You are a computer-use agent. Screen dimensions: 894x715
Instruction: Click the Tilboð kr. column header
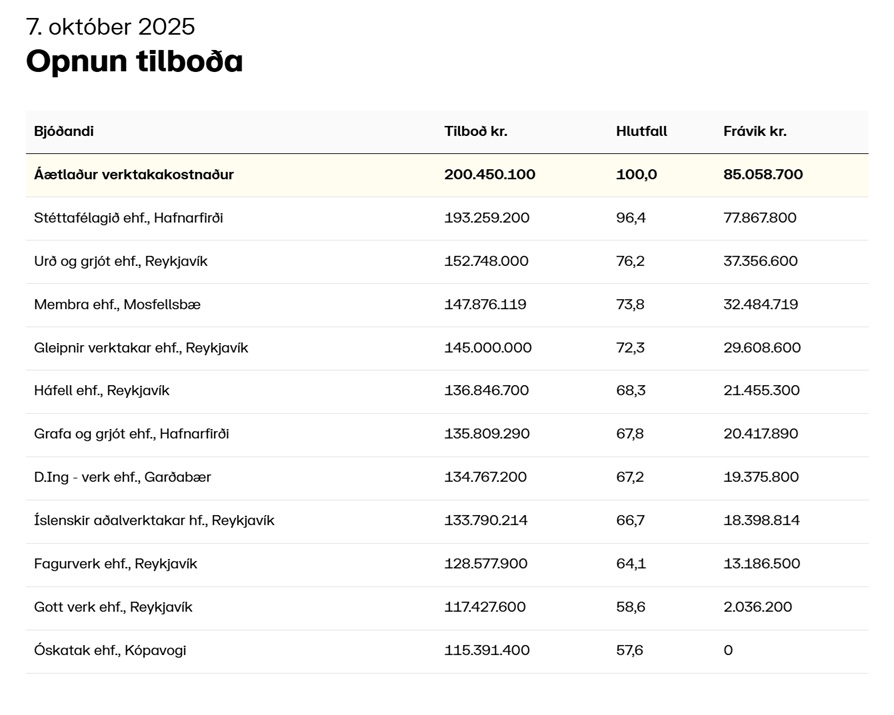point(476,131)
